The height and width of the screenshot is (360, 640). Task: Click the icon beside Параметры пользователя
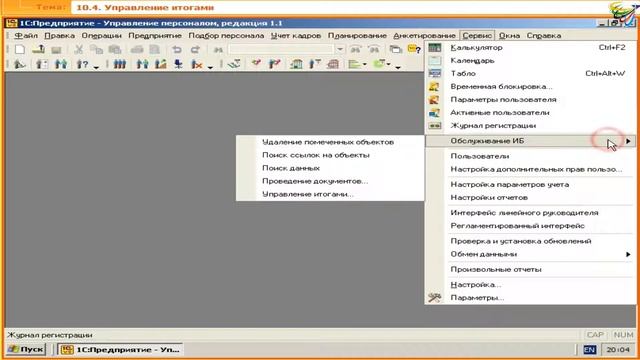(x=434, y=100)
